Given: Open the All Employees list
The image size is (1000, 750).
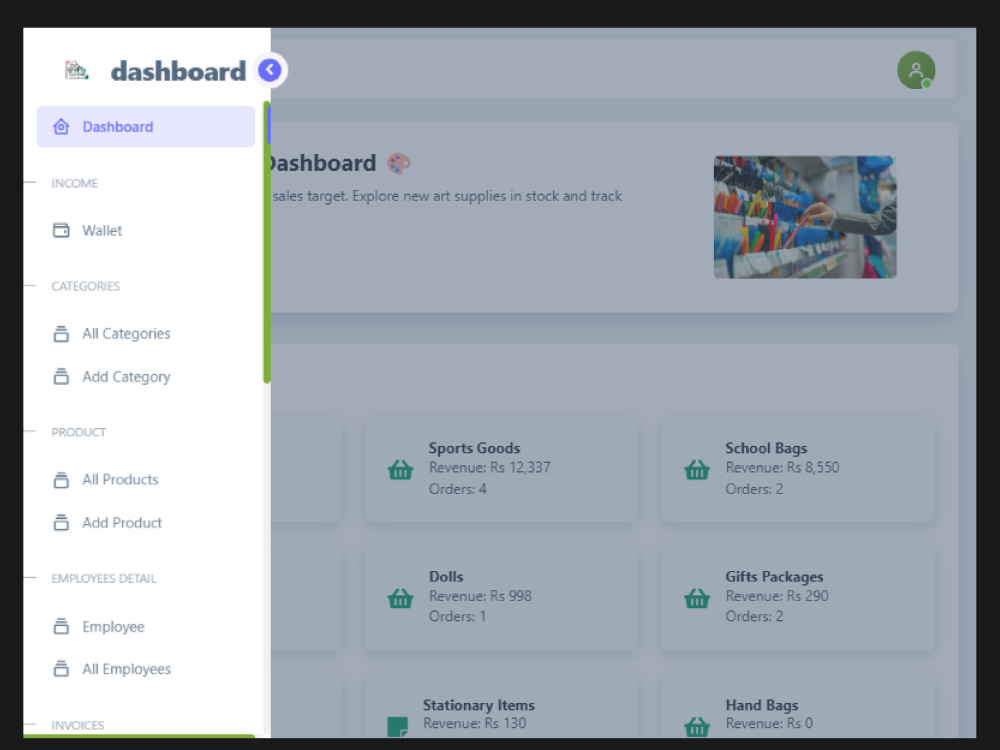Looking at the screenshot, I should [126, 669].
